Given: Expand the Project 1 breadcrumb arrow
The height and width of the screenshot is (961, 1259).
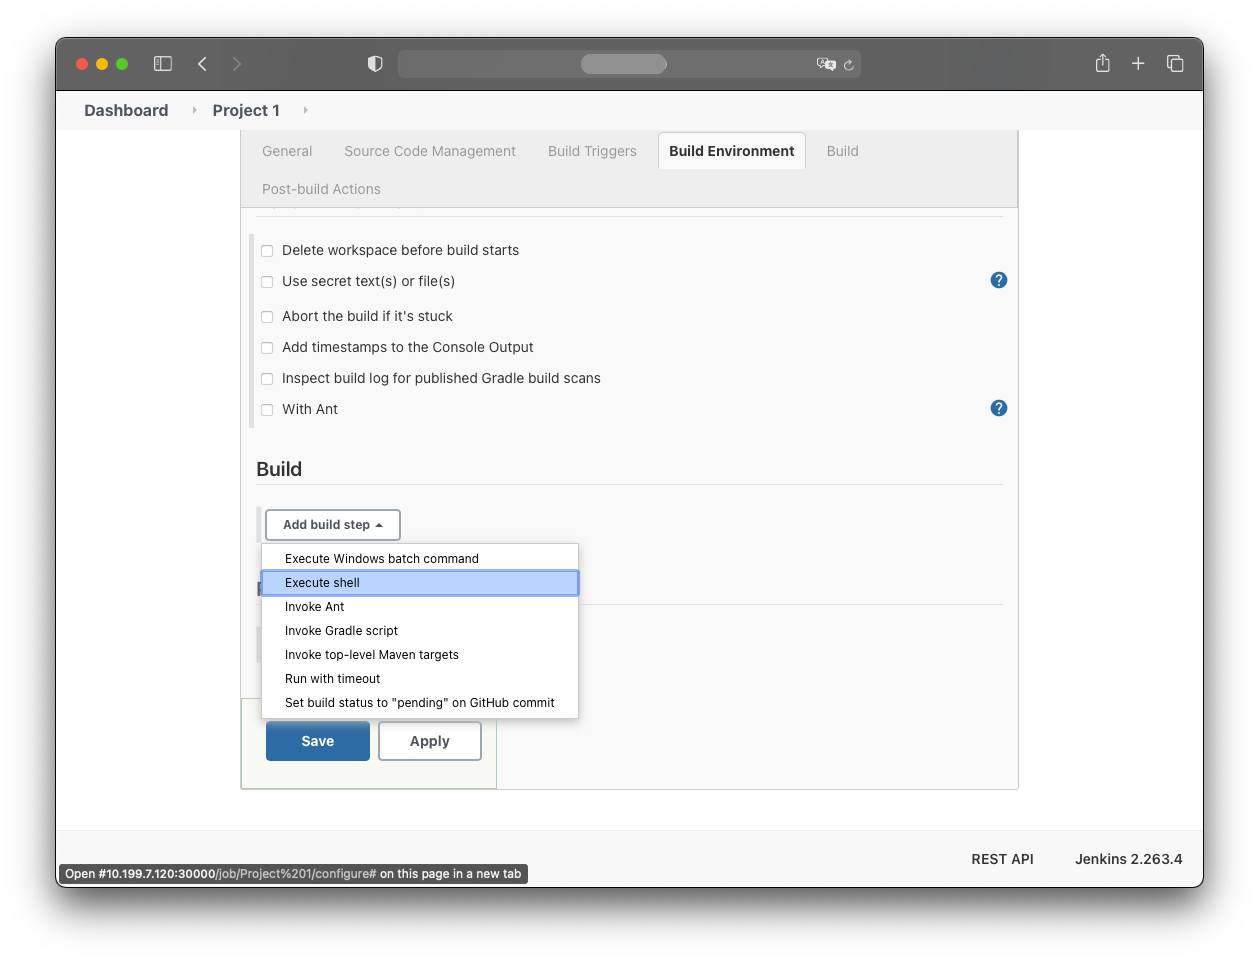Looking at the screenshot, I should click(x=305, y=110).
